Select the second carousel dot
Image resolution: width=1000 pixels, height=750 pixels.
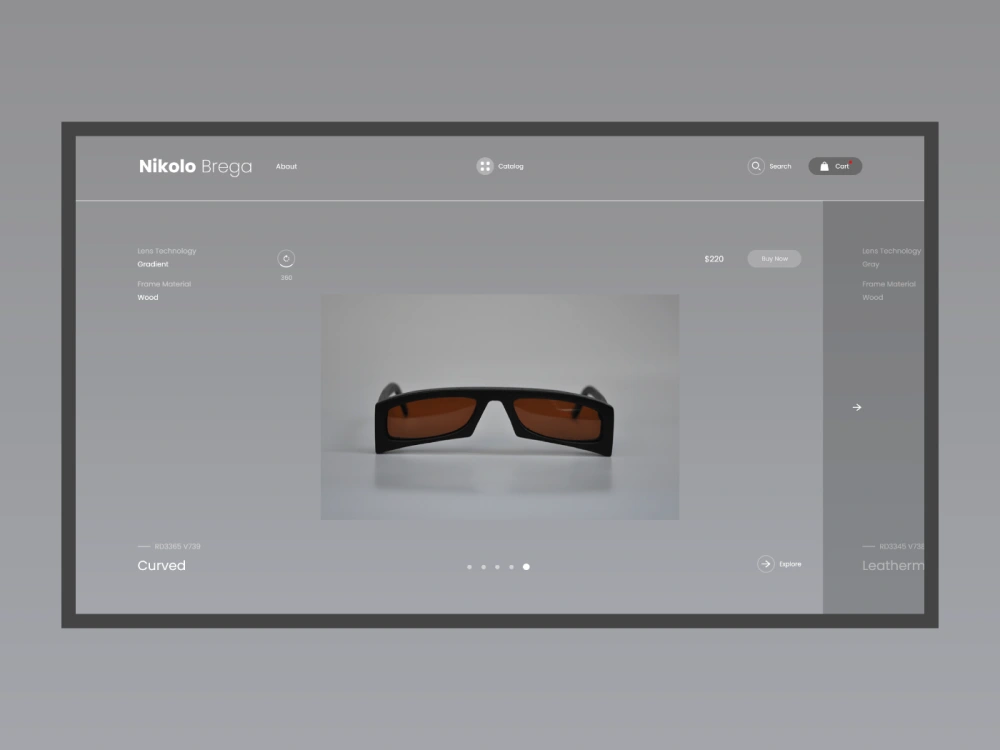tap(483, 567)
